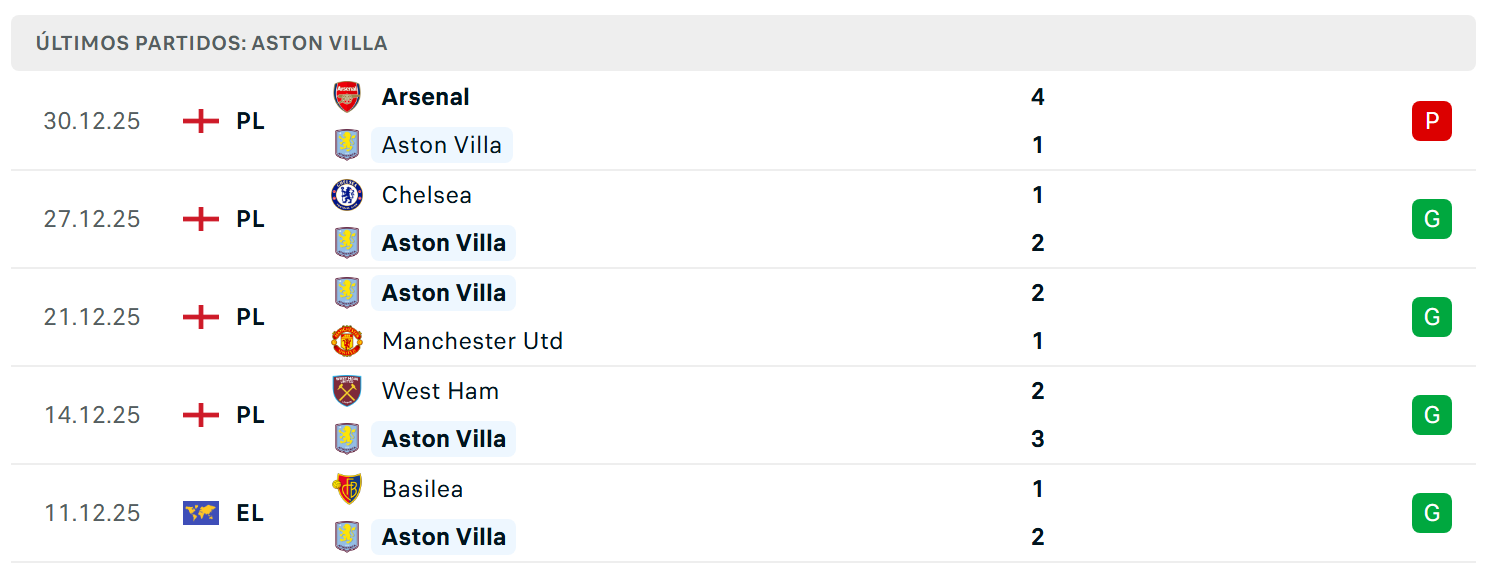Viewport: 1489px width, 581px height.
Task: Click the Chelsea club crest
Action: [x=347, y=195]
